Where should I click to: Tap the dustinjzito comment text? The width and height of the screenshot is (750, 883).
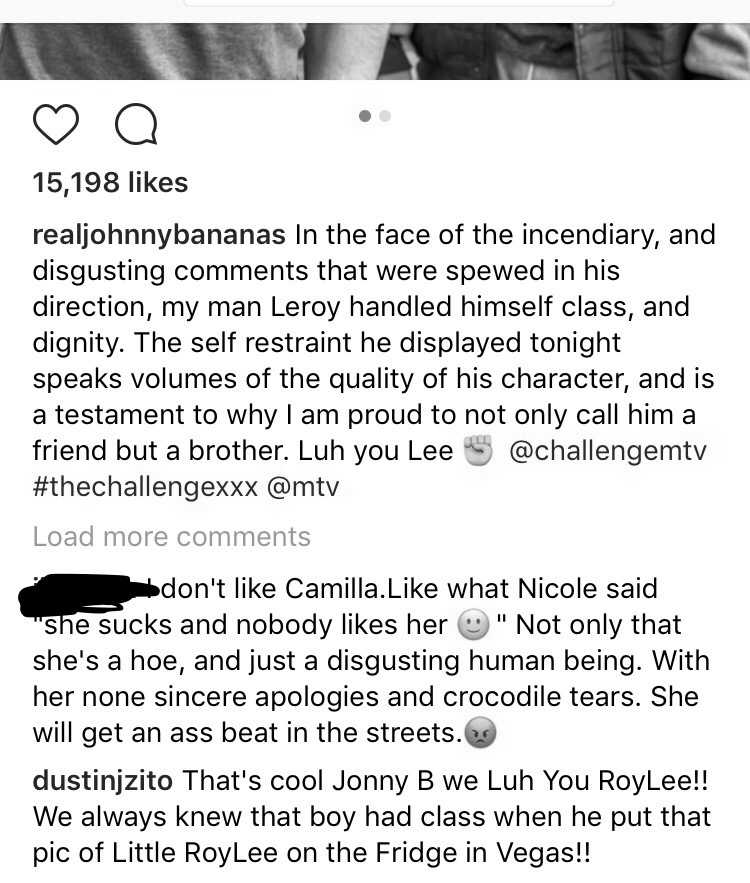[372, 817]
